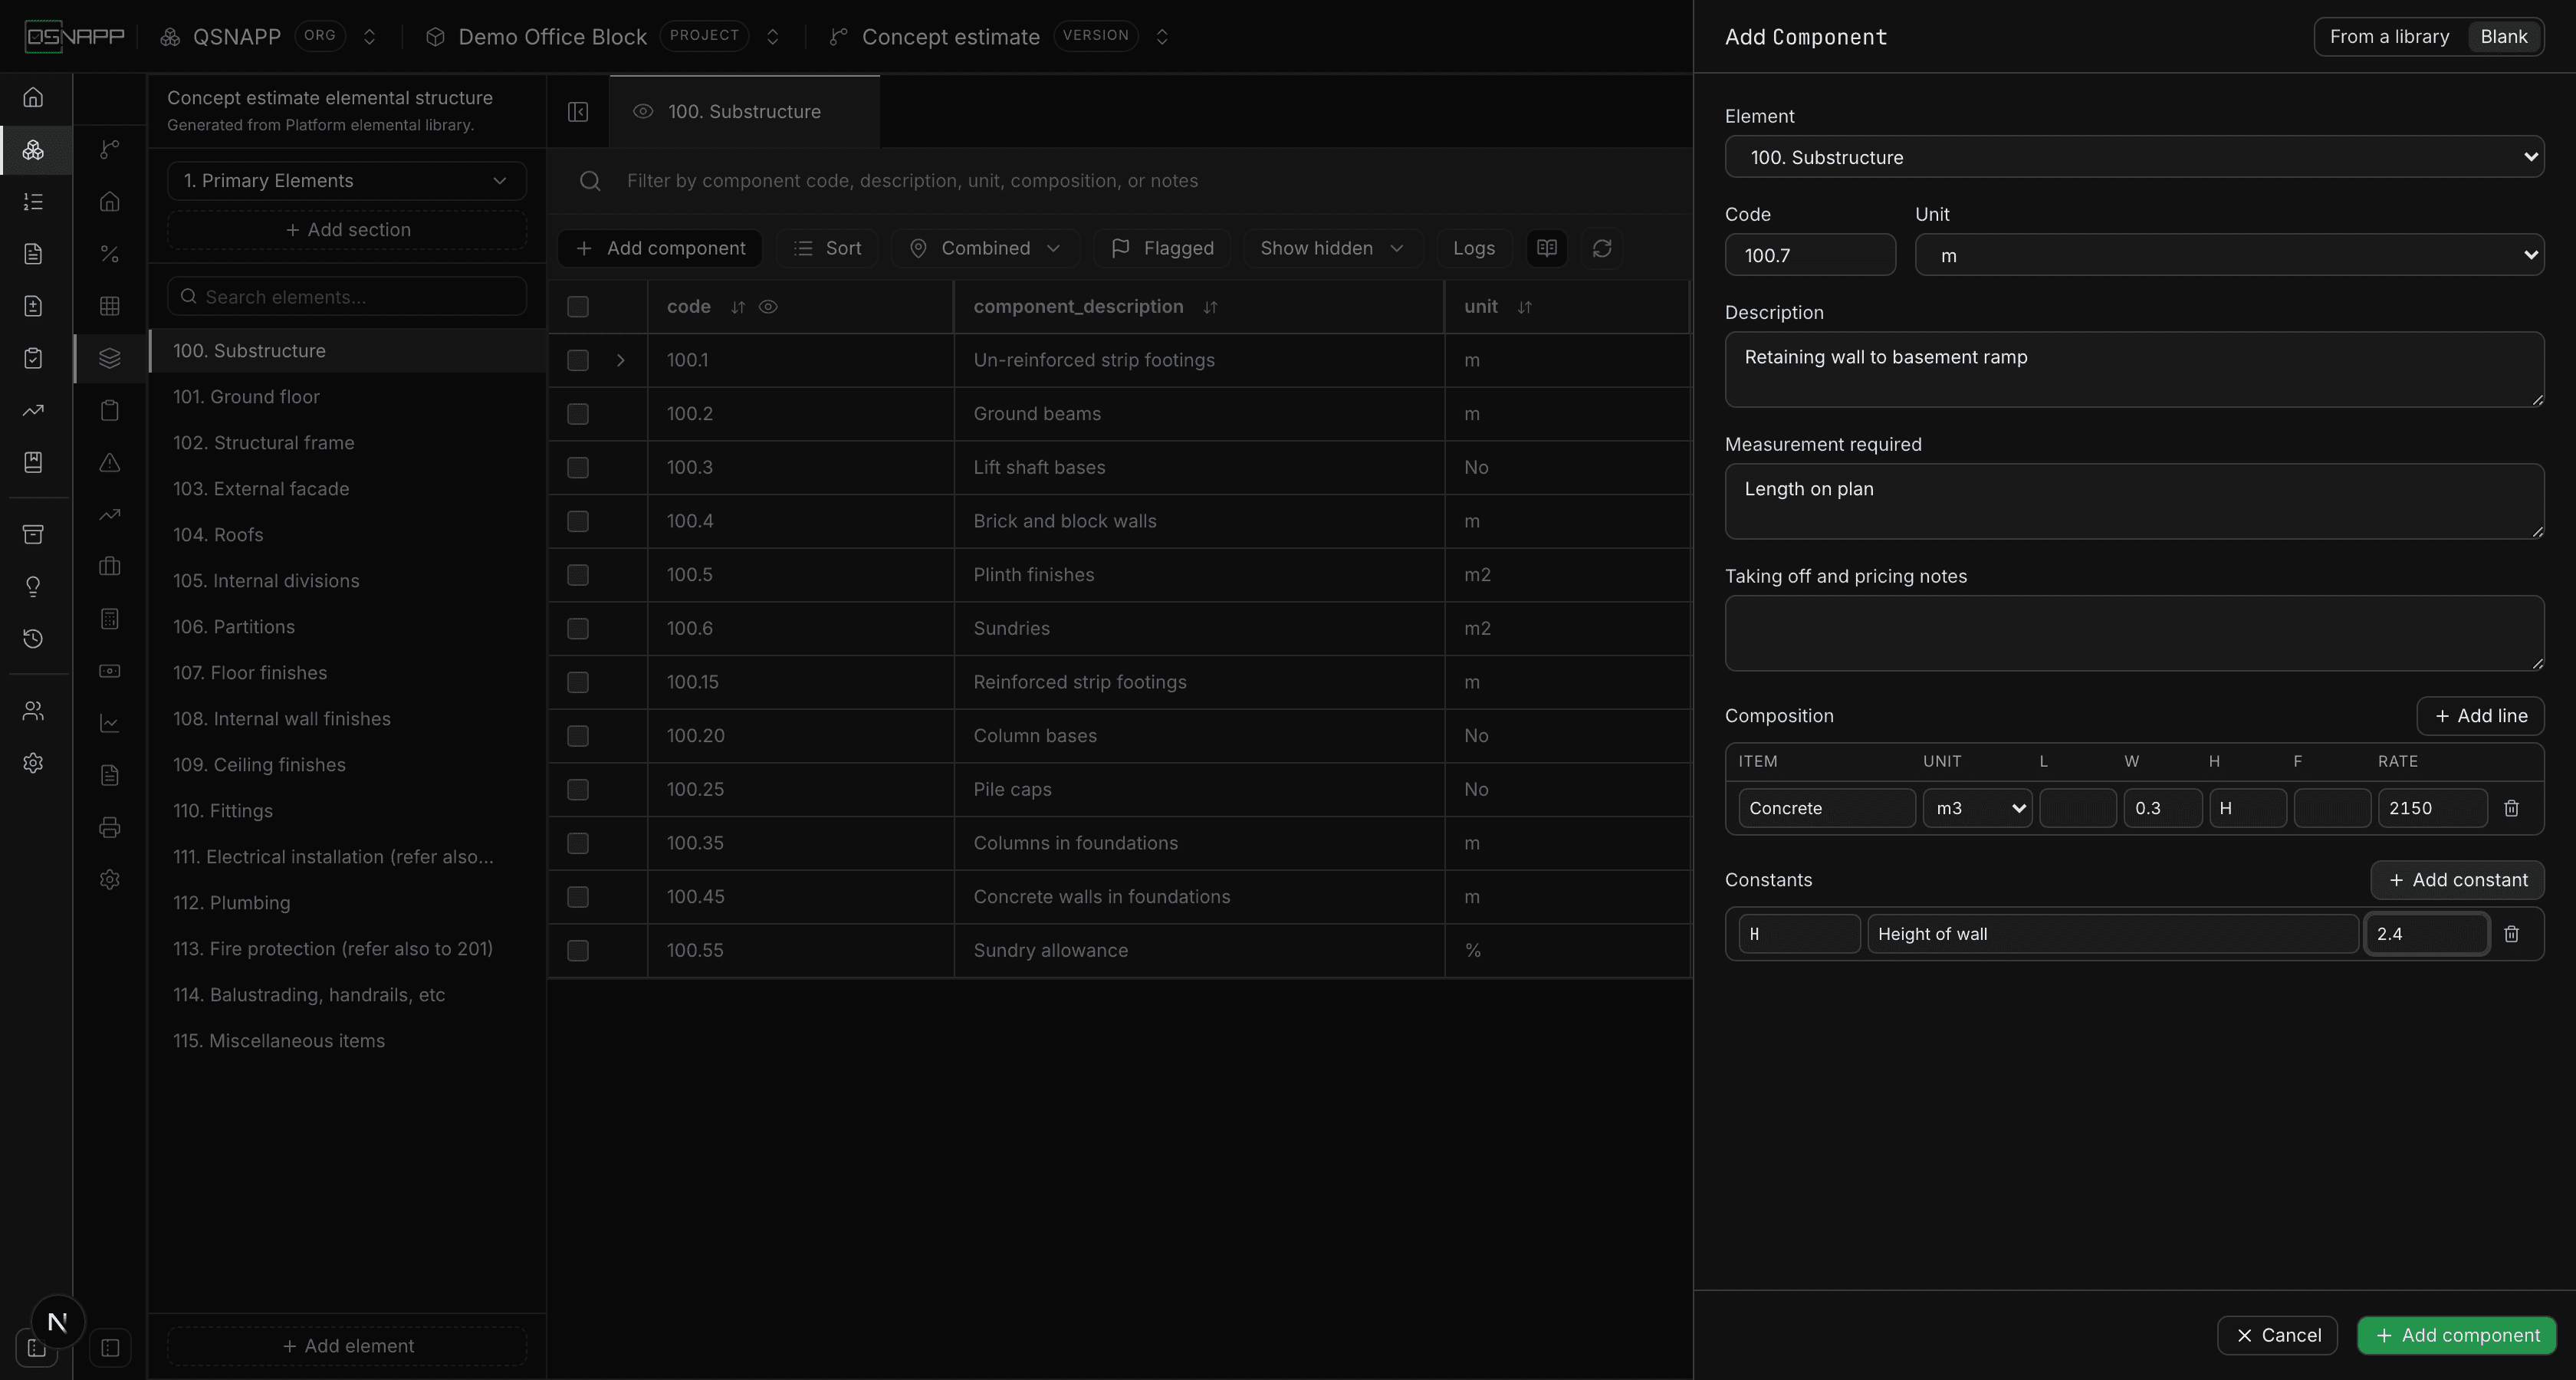The height and width of the screenshot is (1380, 2576).
Task: Check the Plinth finishes row
Action: 578,575
